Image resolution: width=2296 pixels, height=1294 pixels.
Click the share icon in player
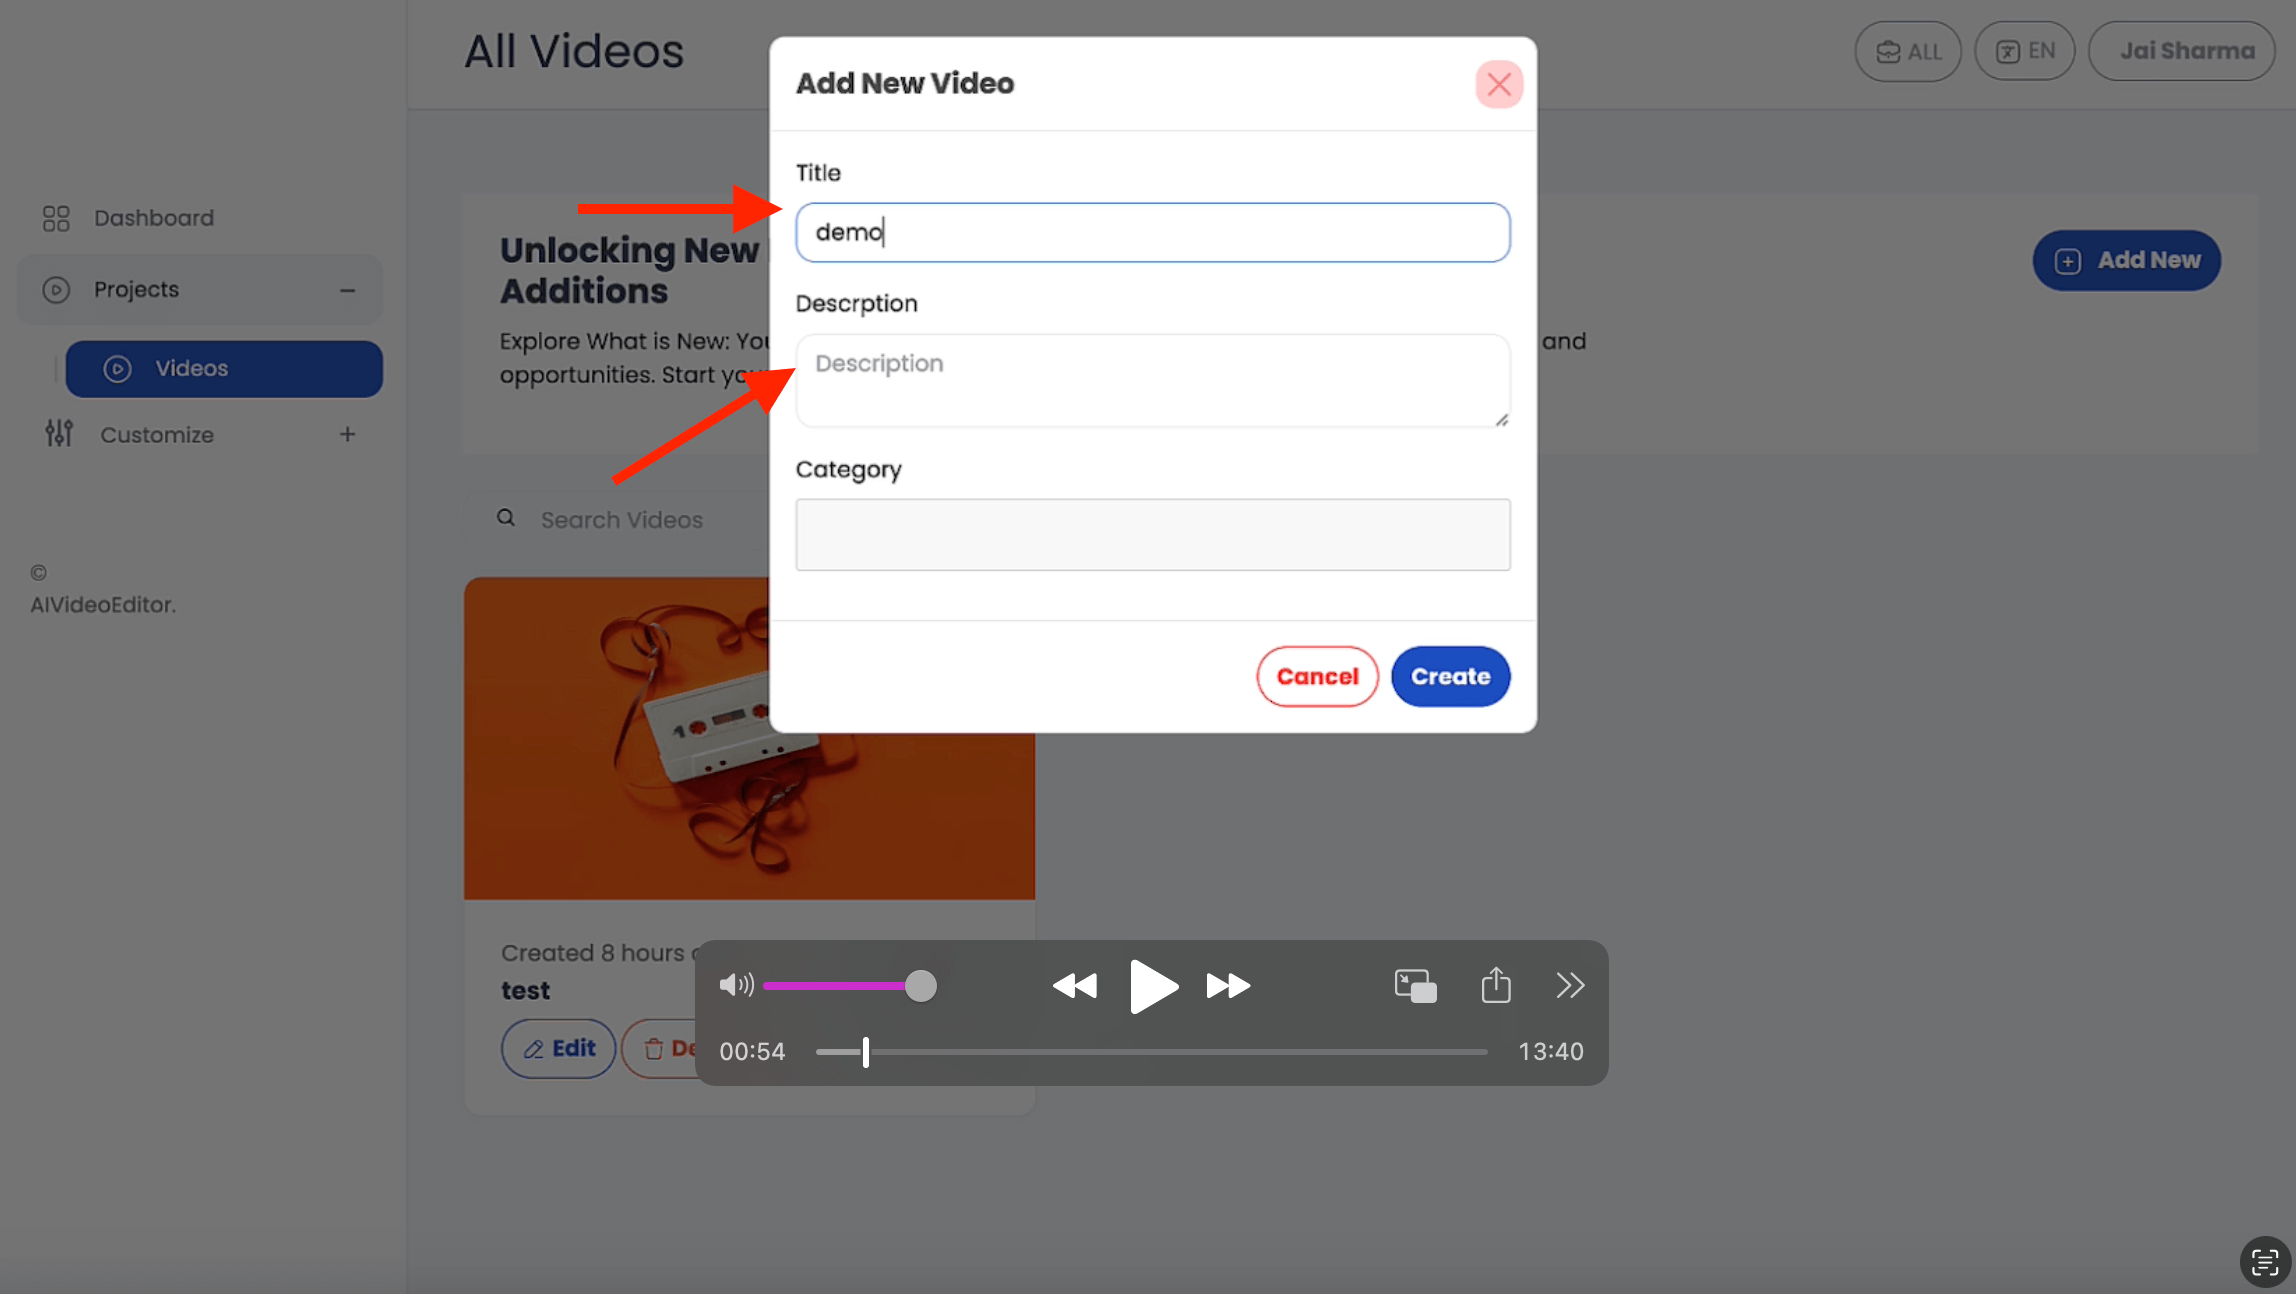pos(1496,985)
